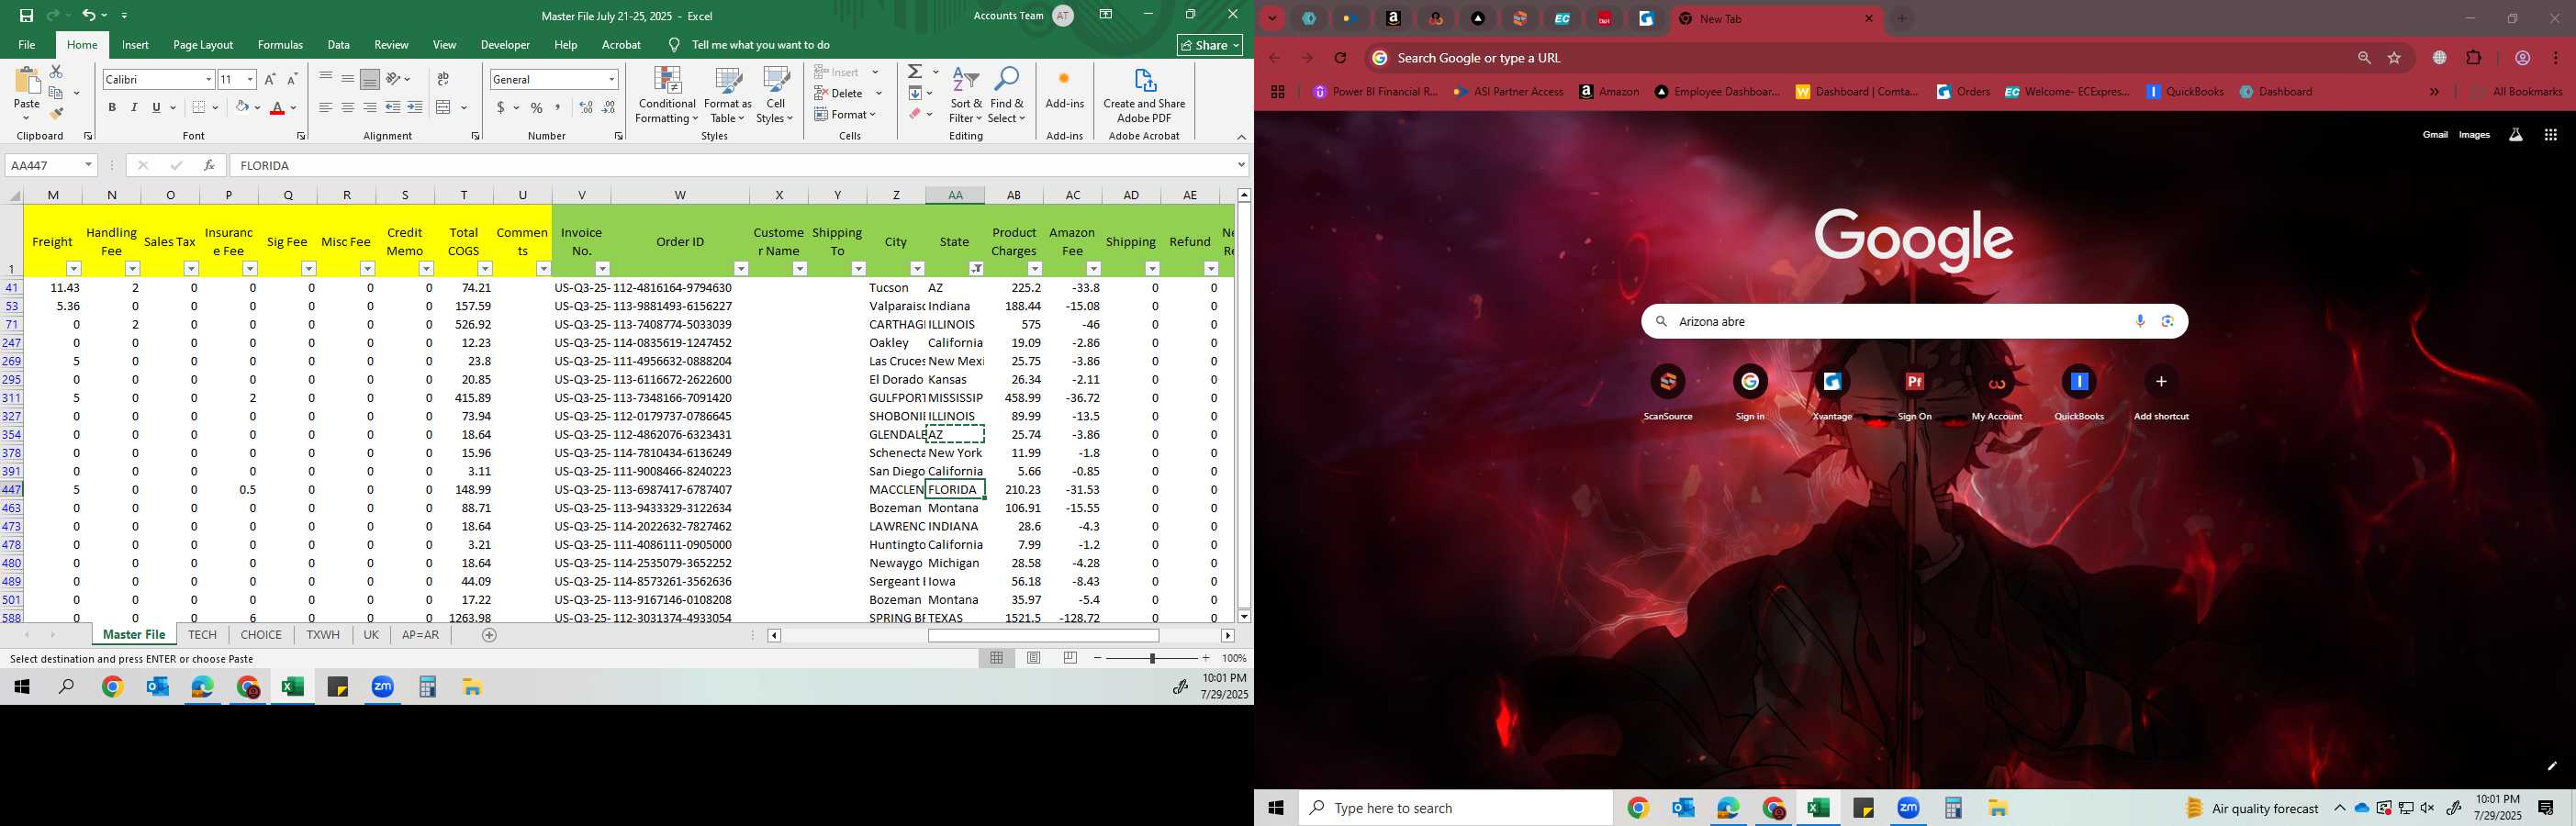This screenshot has height=826, width=2576.
Task: Toggle Align Left button
Action: tap(326, 107)
